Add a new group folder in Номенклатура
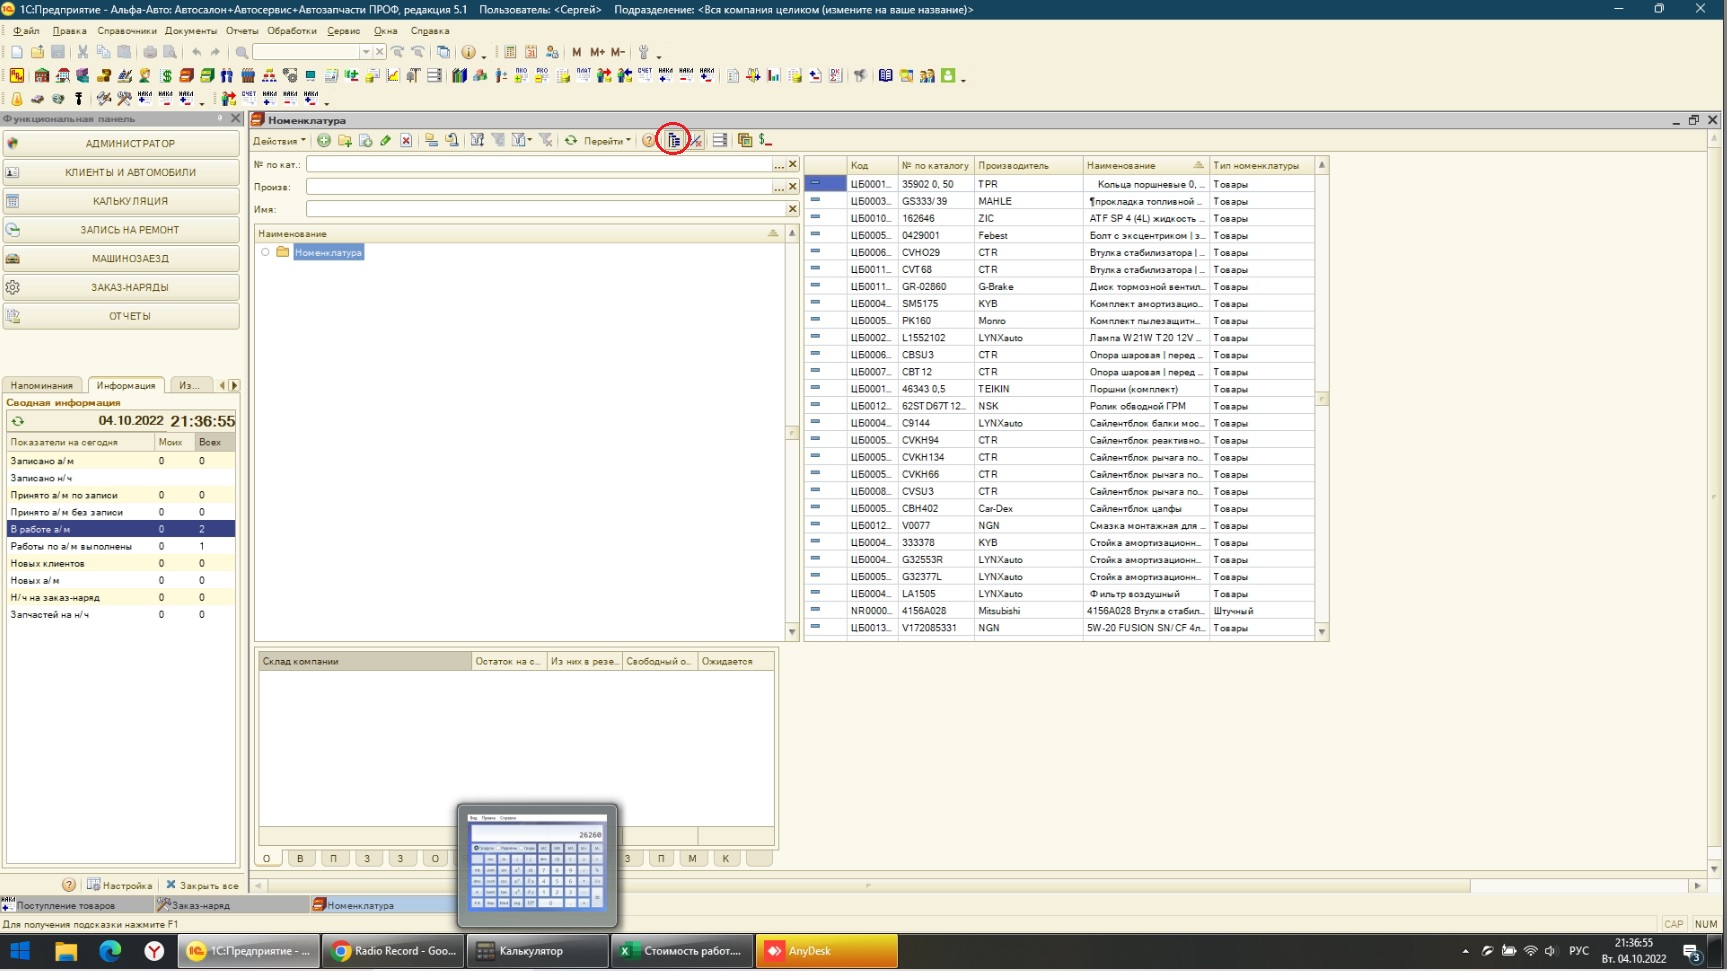This screenshot has height=971, width=1727. click(345, 141)
